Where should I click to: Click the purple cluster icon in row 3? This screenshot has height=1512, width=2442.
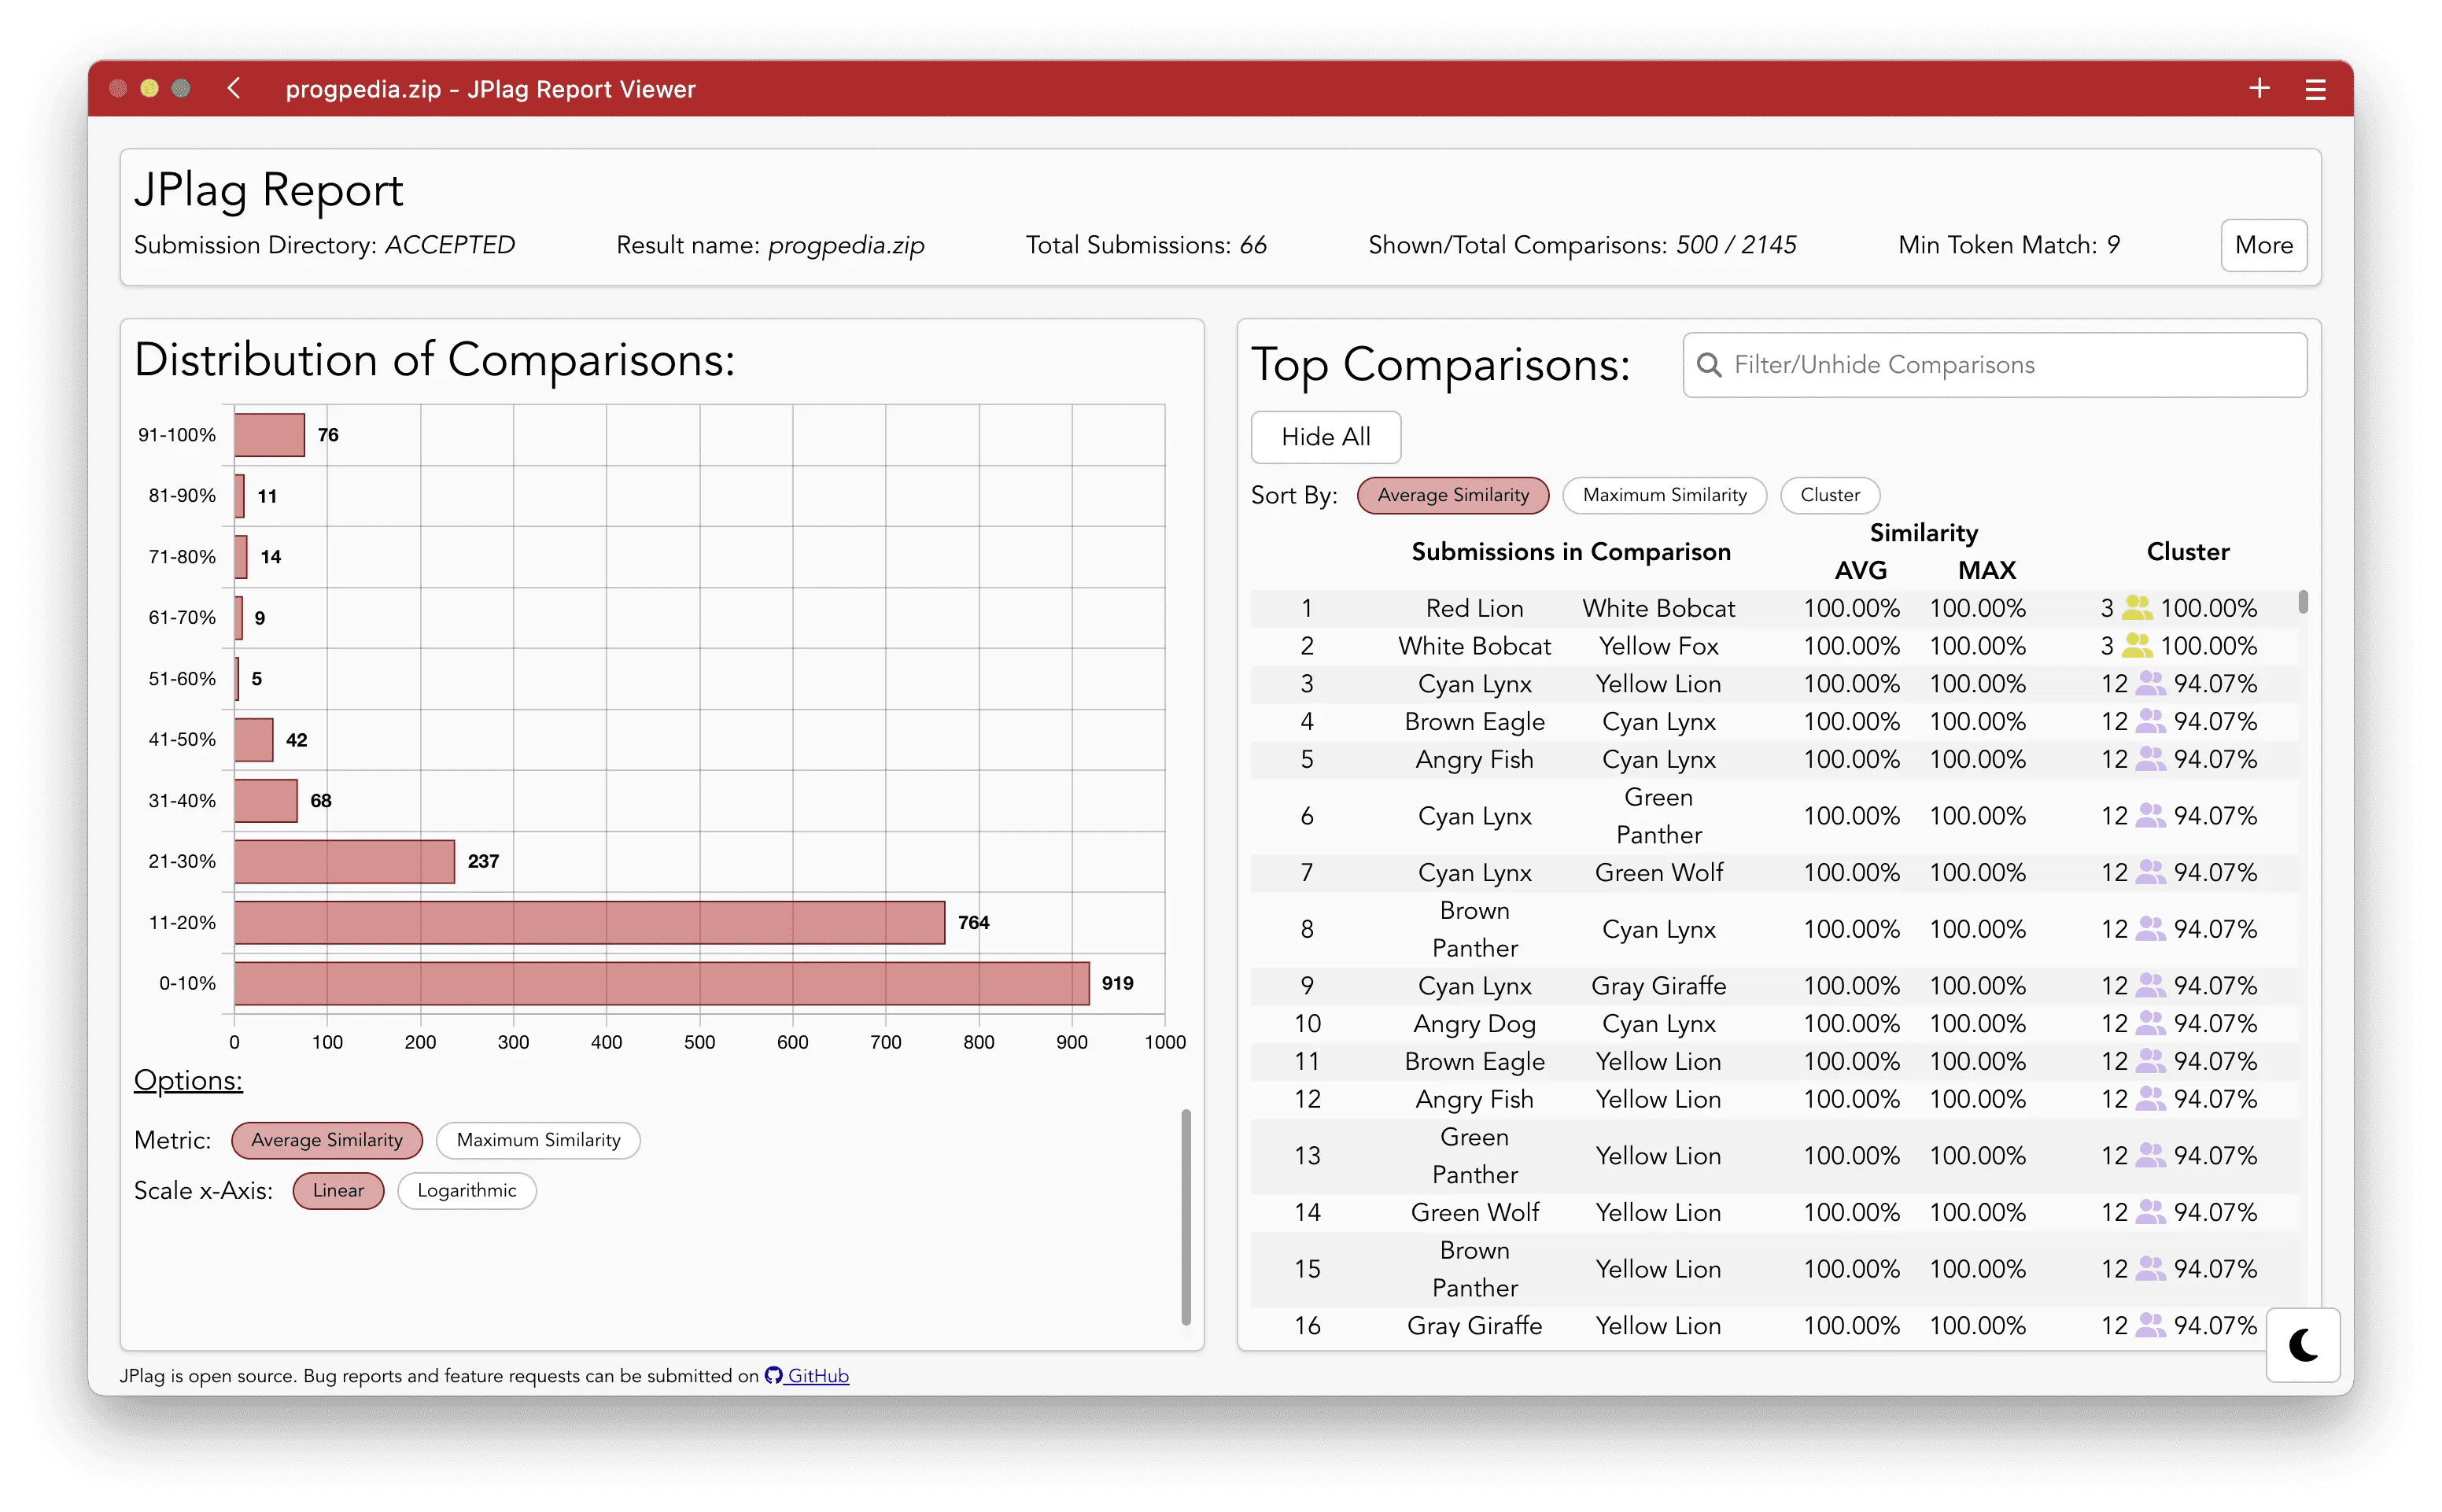(2150, 684)
